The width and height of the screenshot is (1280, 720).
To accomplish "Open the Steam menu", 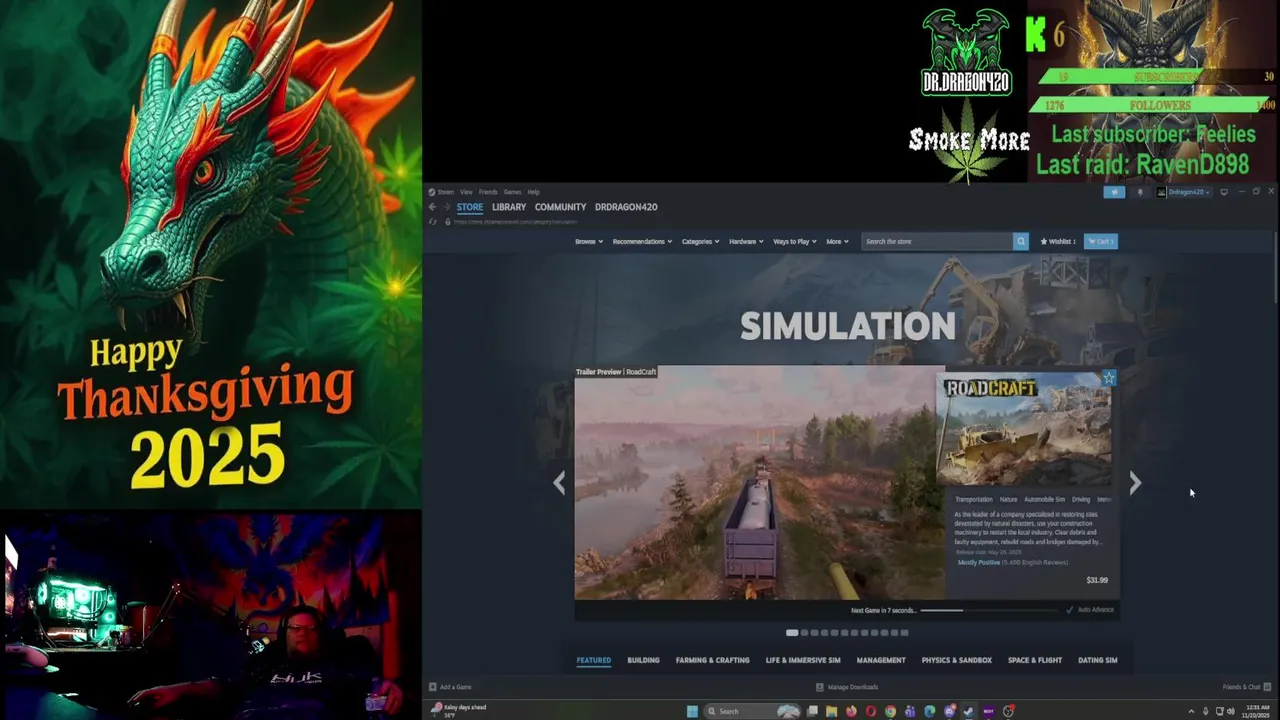I will [443, 192].
